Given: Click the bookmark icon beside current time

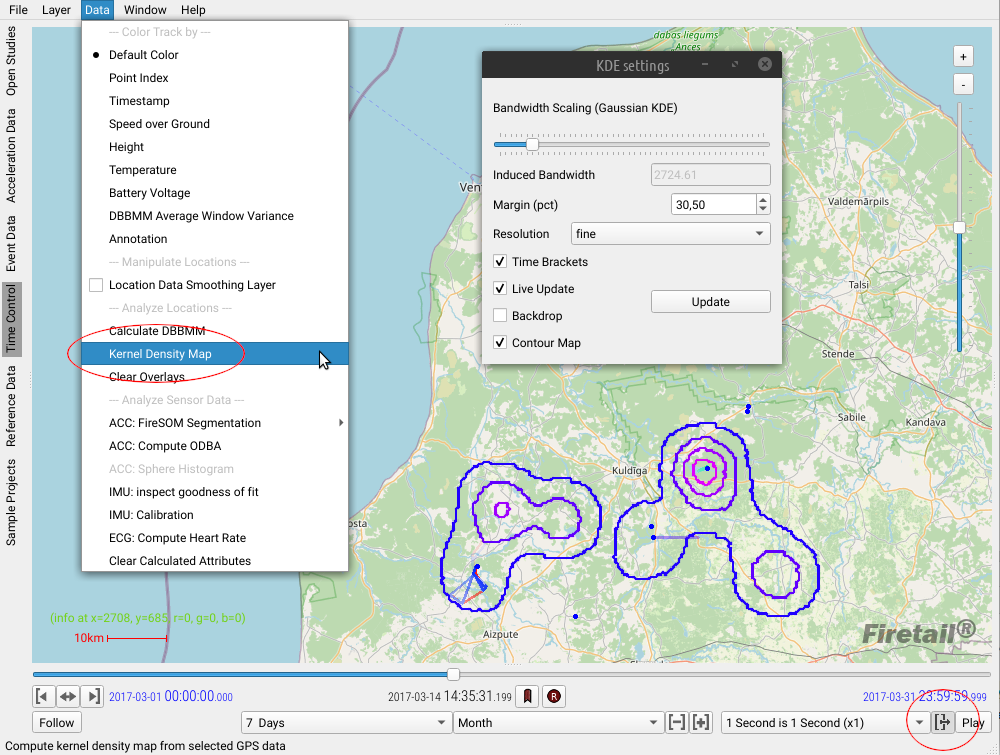Looking at the screenshot, I should (528, 696).
